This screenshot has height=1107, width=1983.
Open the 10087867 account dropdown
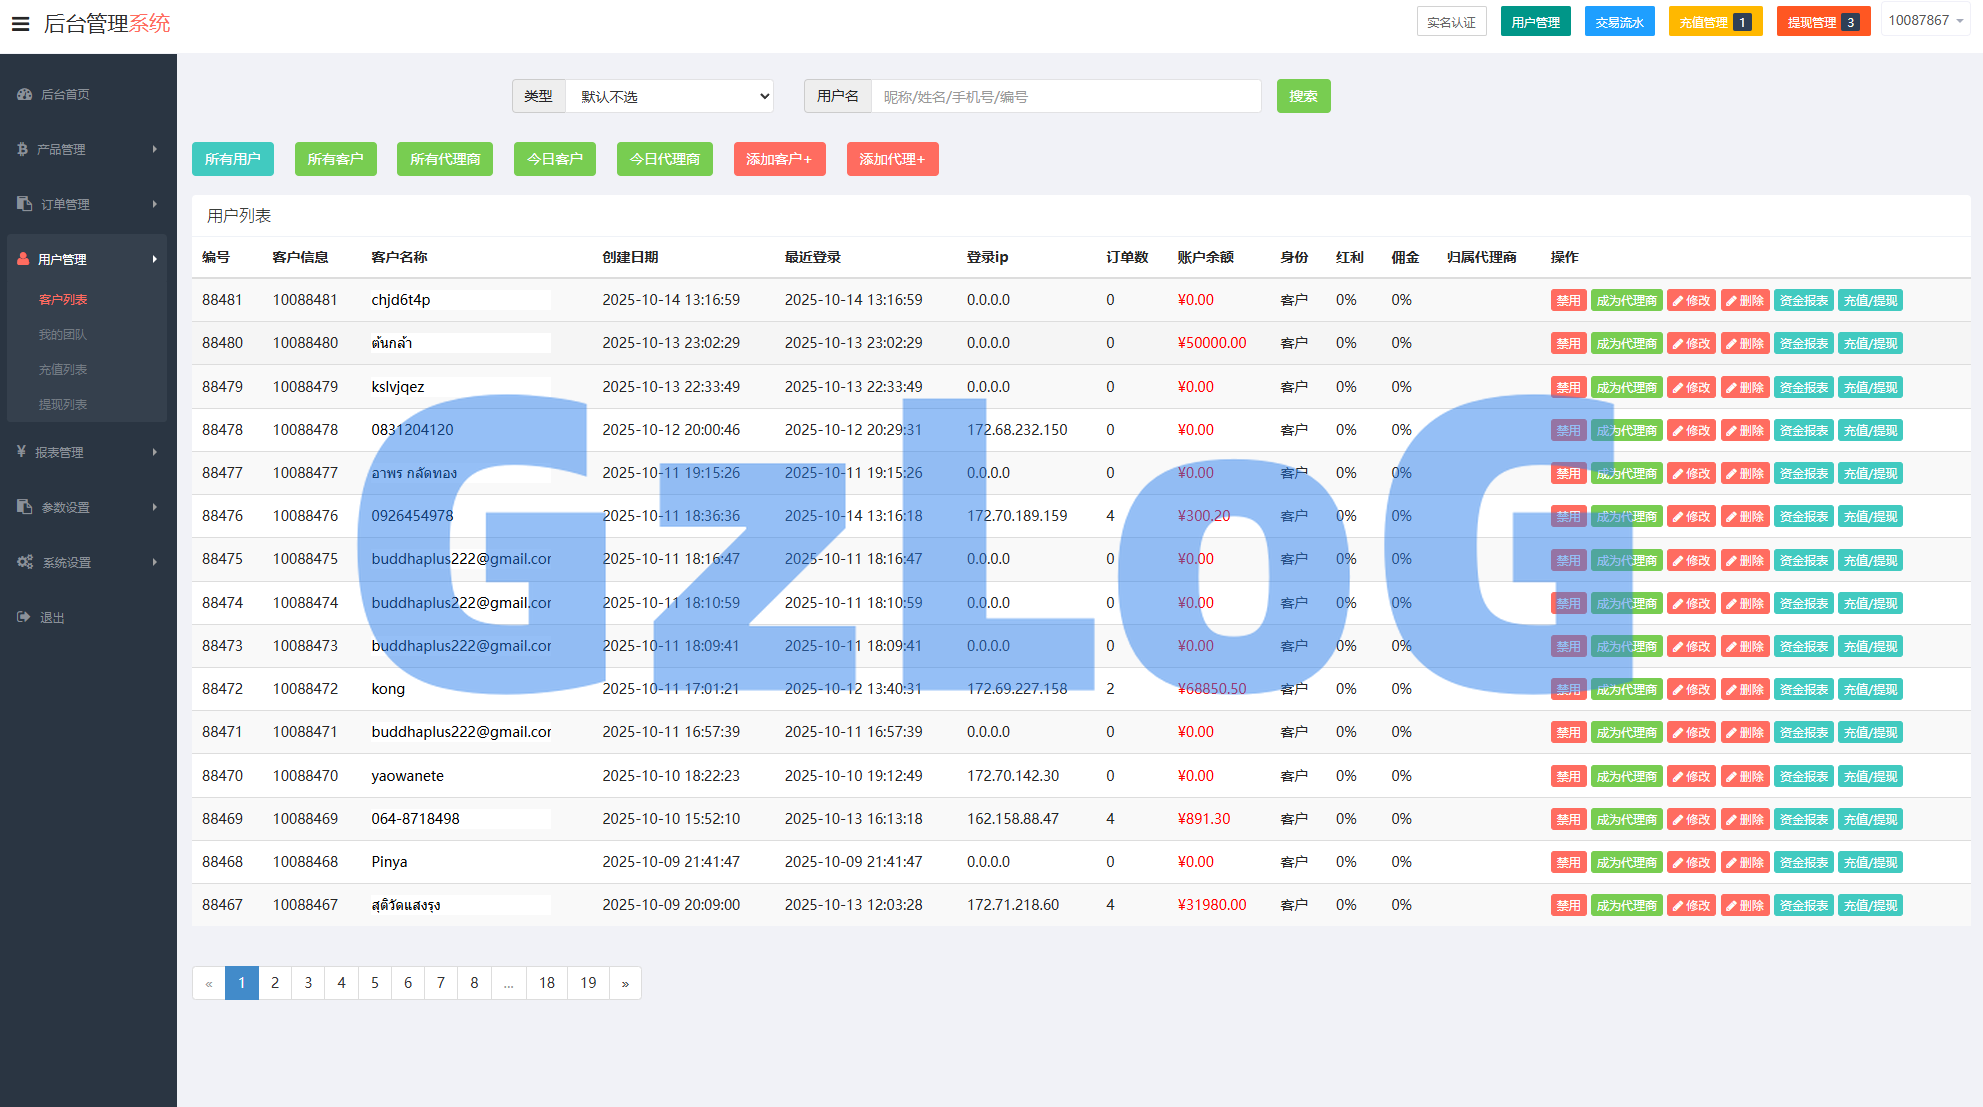click(1925, 21)
